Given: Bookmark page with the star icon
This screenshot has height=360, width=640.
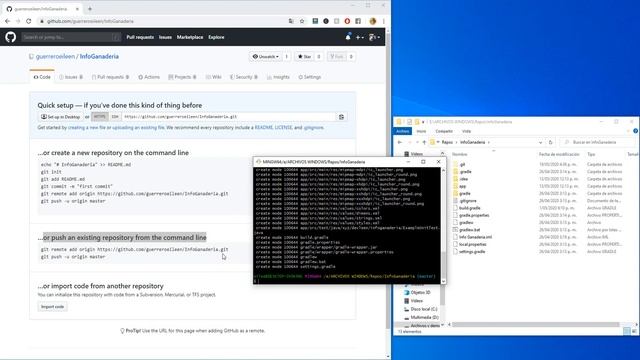Looking at the screenshot, I should pyautogui.click(x=302, y=21).
